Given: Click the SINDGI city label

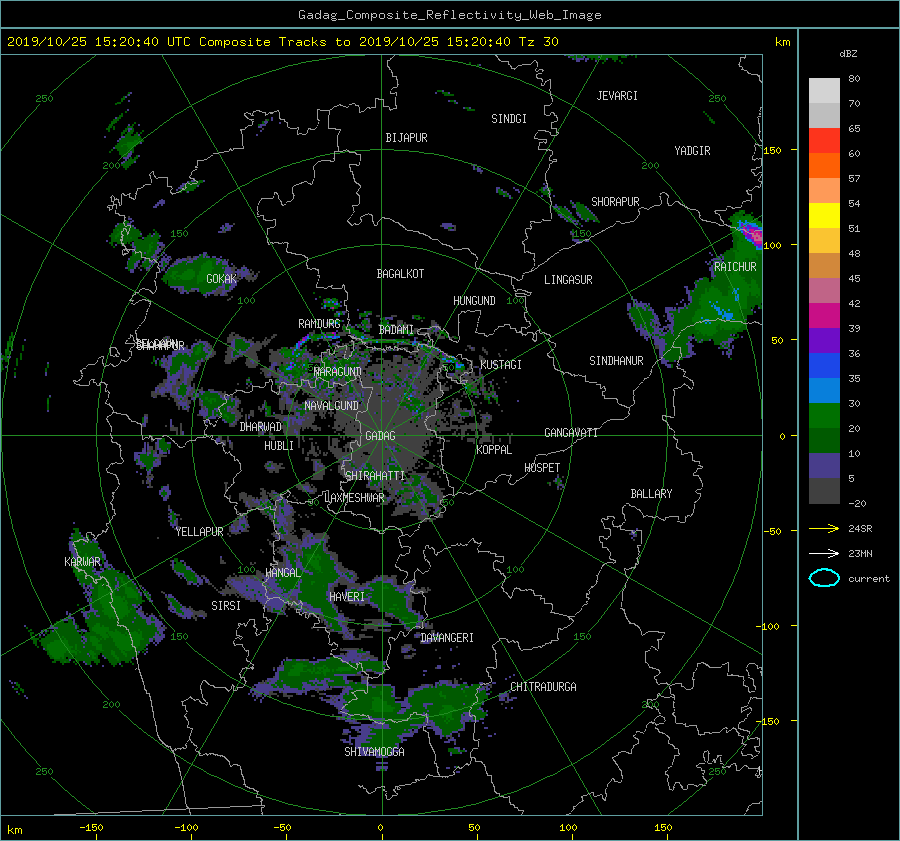Looking at the screenshot, I should pos(509,119).
